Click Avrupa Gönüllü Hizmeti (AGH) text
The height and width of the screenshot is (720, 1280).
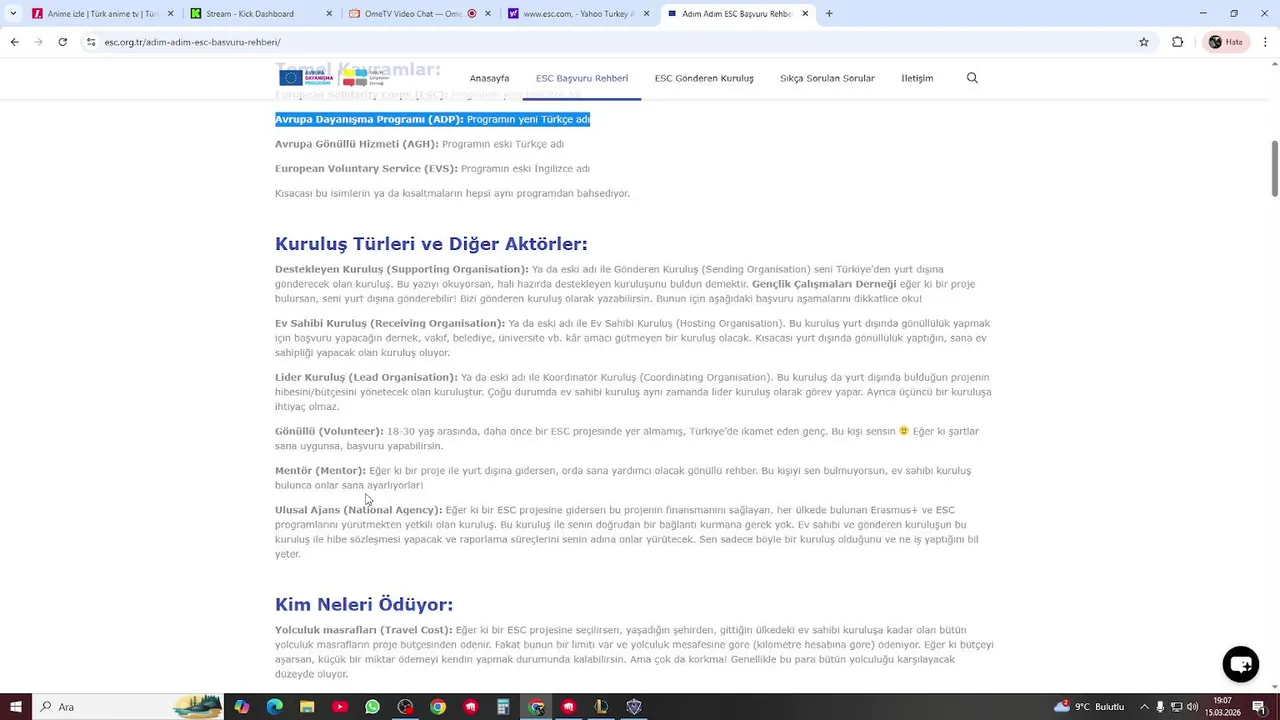tap(357, 144)
